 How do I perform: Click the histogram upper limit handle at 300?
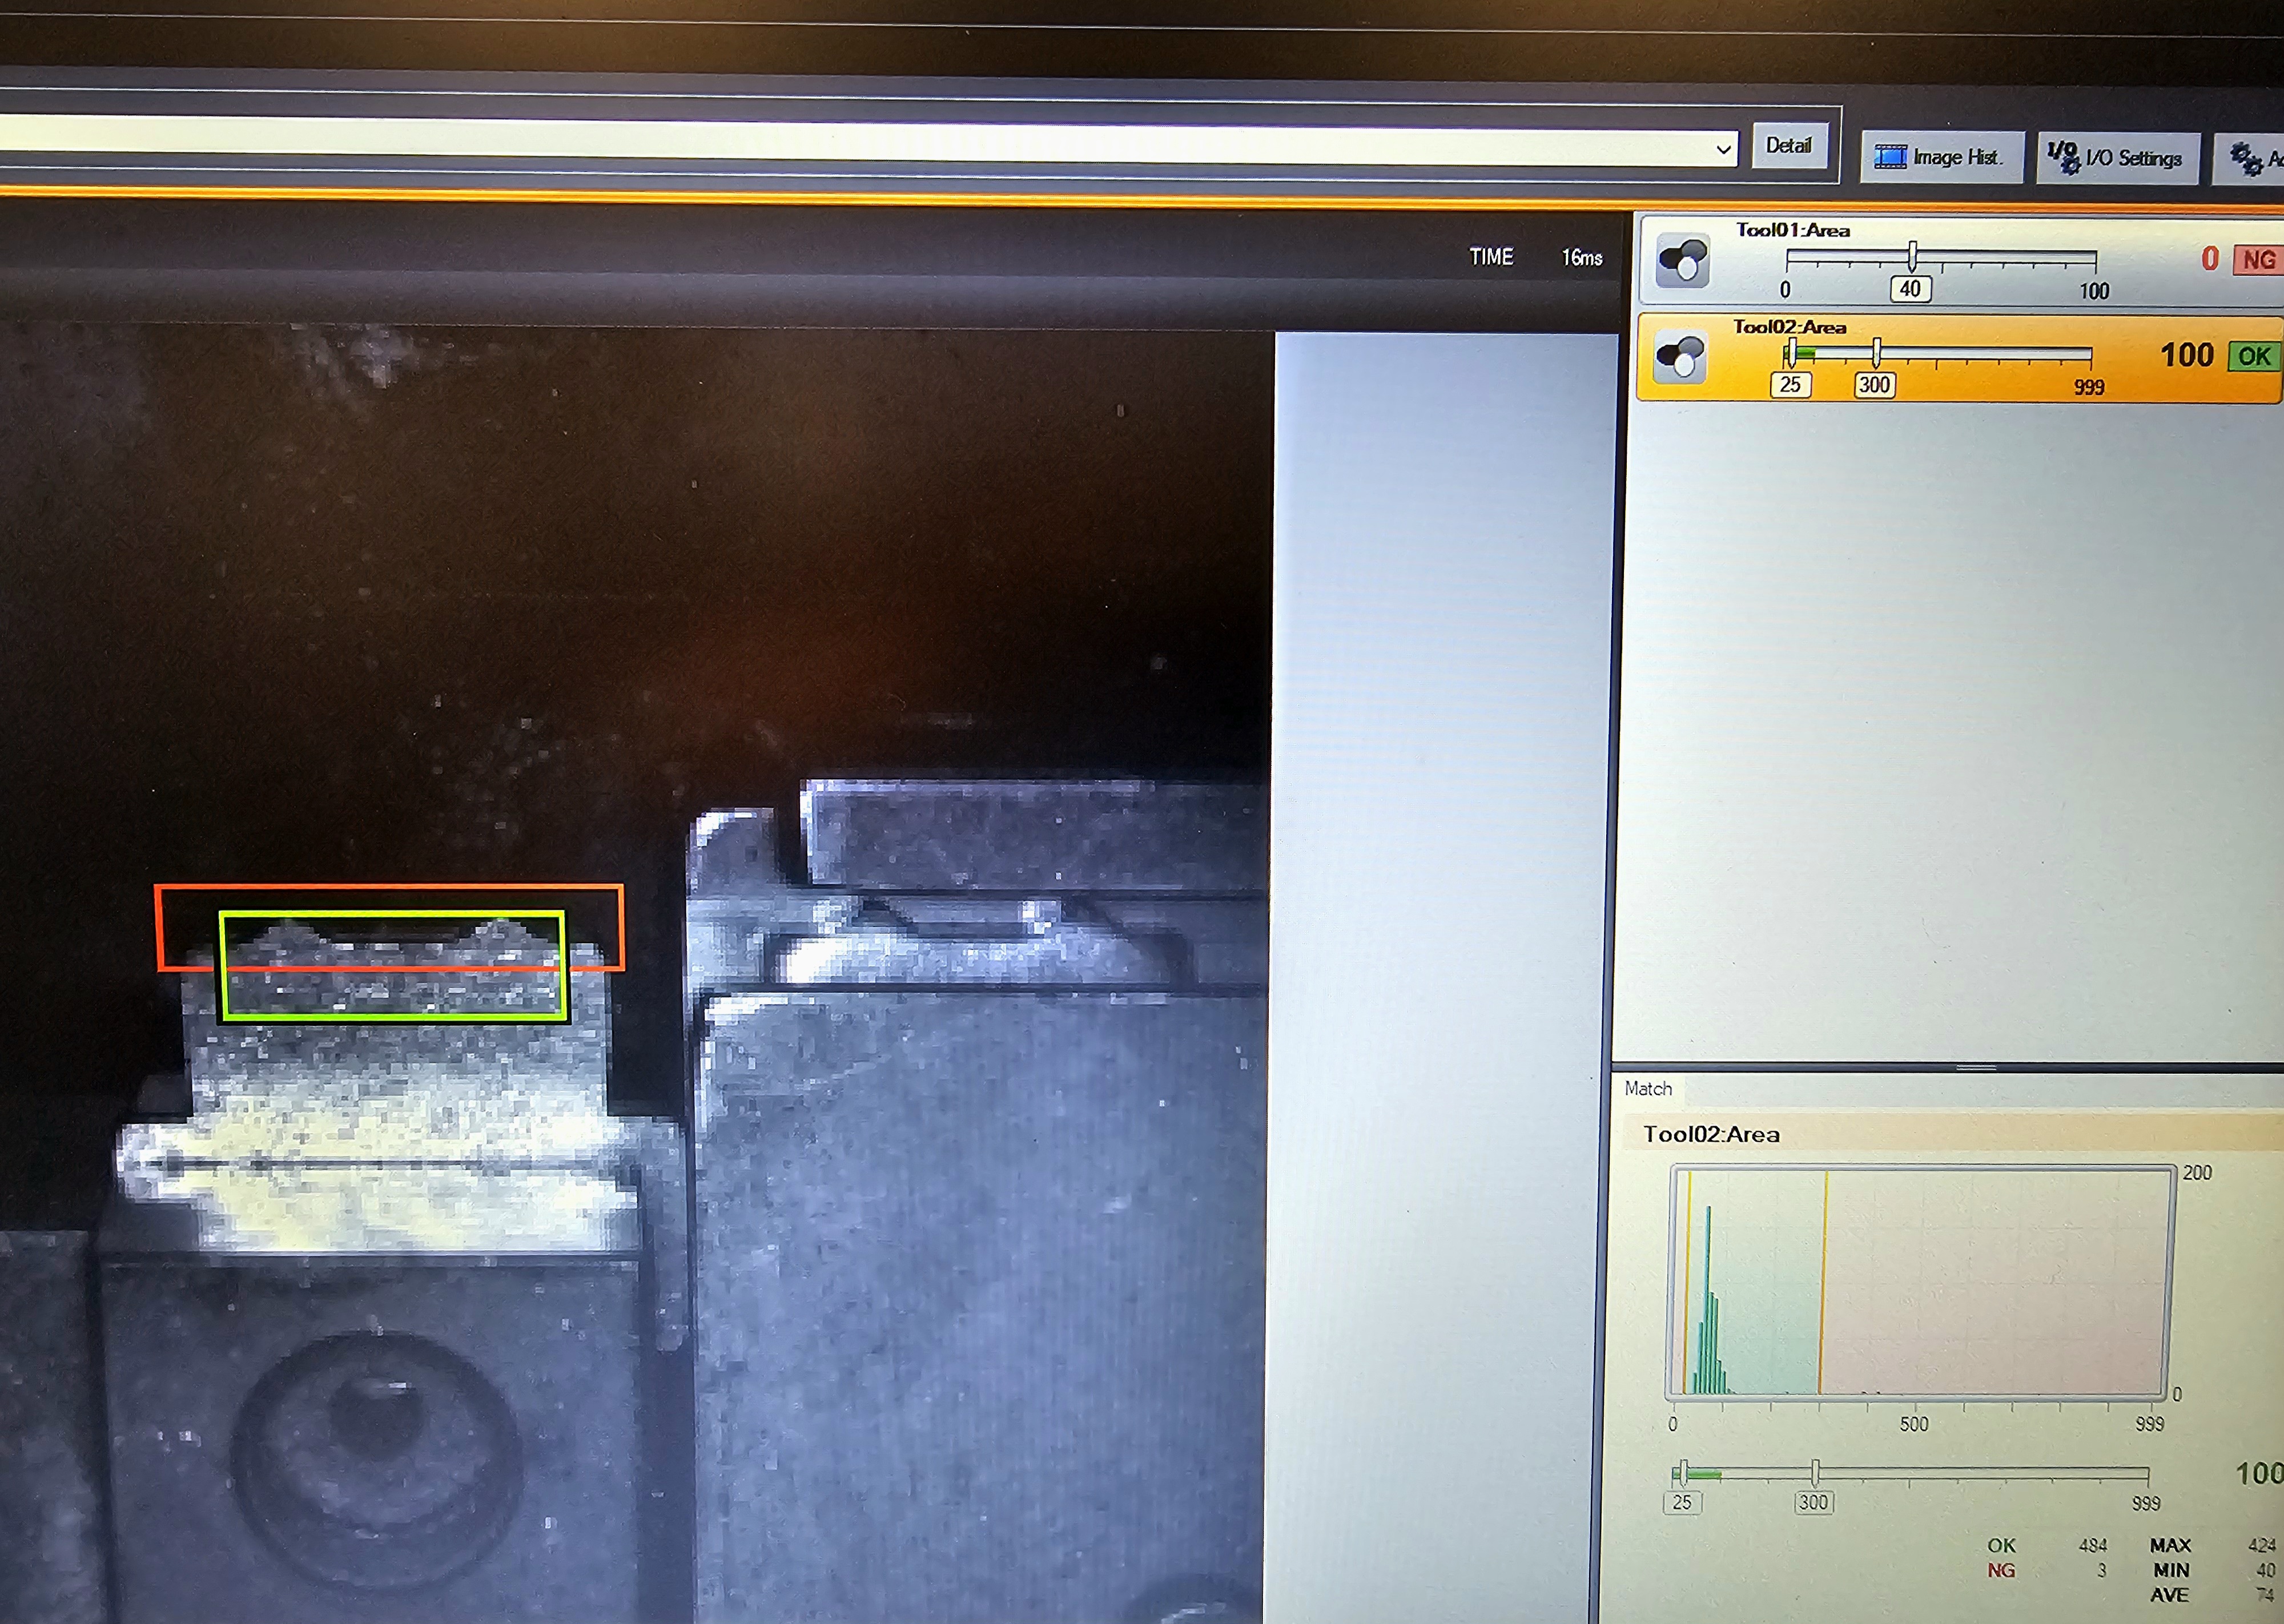pyautogui.click(x=1815, y=1472)
